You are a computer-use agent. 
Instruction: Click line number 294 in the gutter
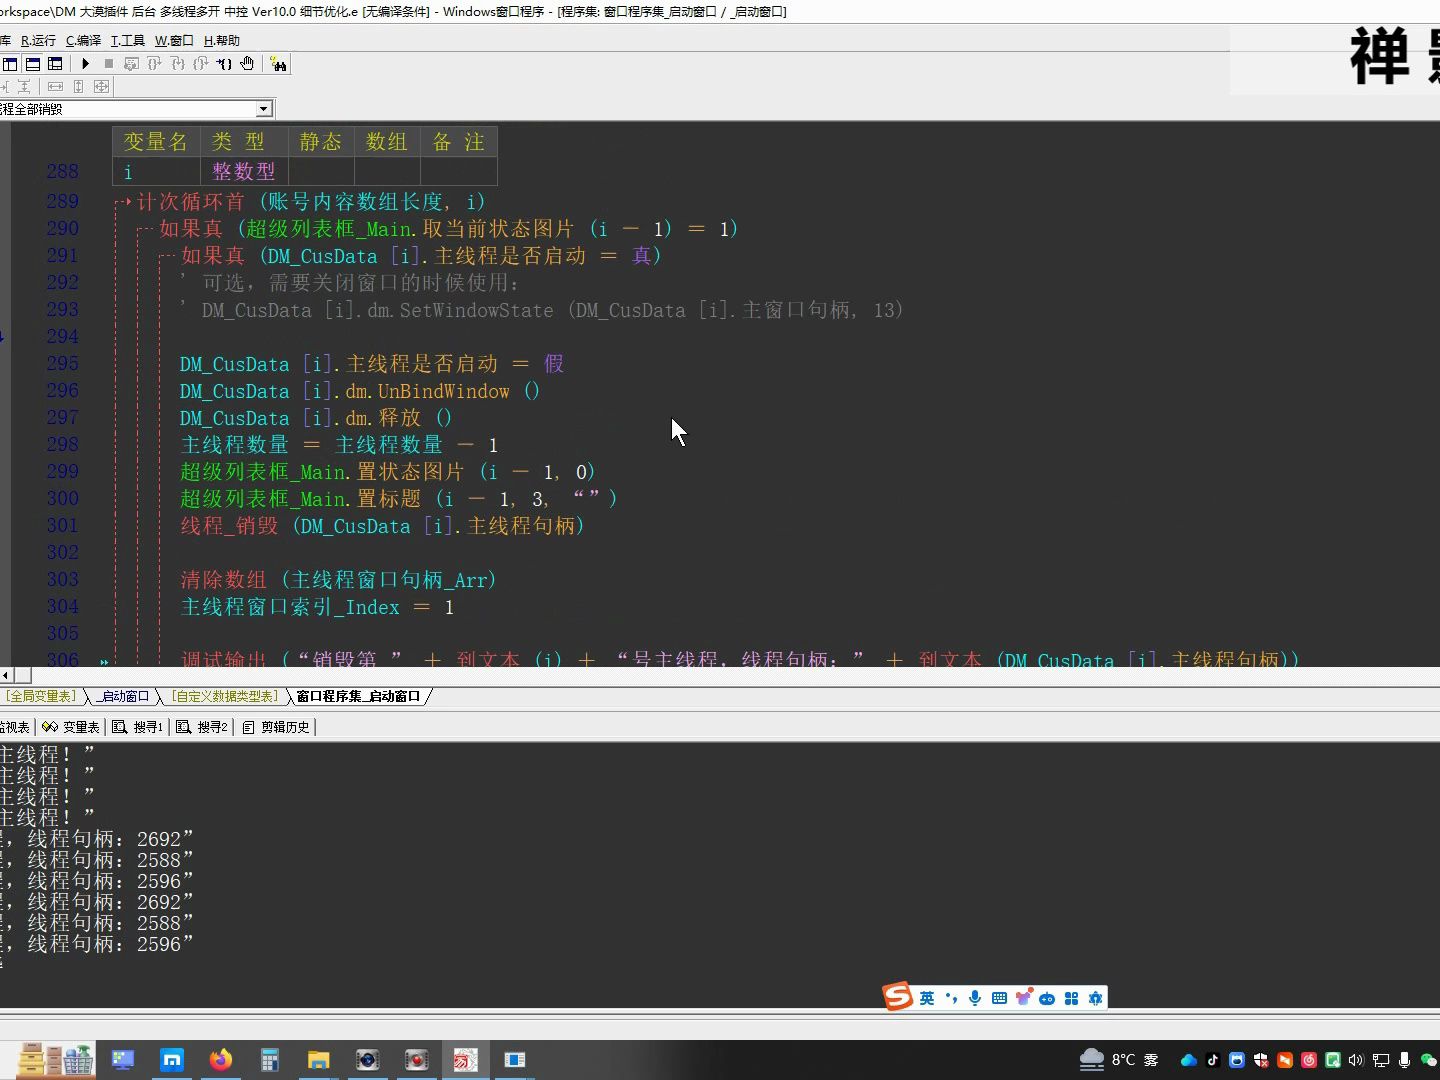[x=62, y=336]
